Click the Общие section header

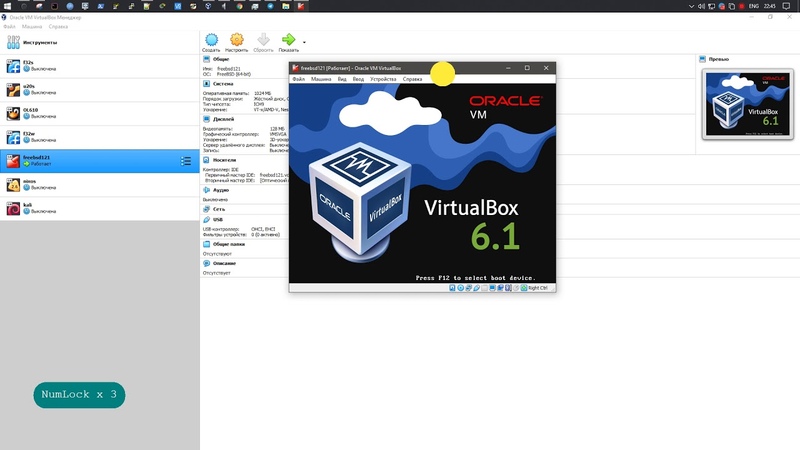click(221, 59)
